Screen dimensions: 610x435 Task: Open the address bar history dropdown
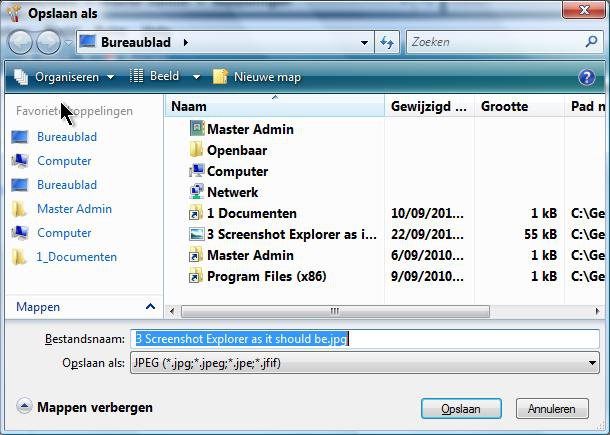point(364,42)
